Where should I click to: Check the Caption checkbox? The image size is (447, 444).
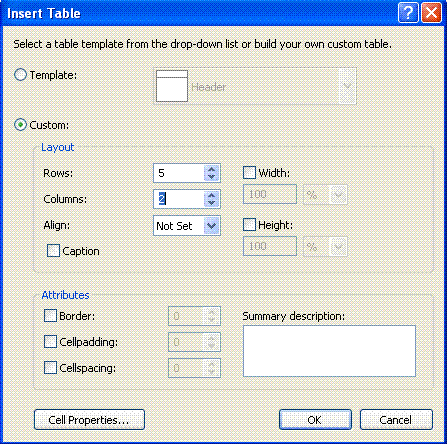(x=53, y=251)
